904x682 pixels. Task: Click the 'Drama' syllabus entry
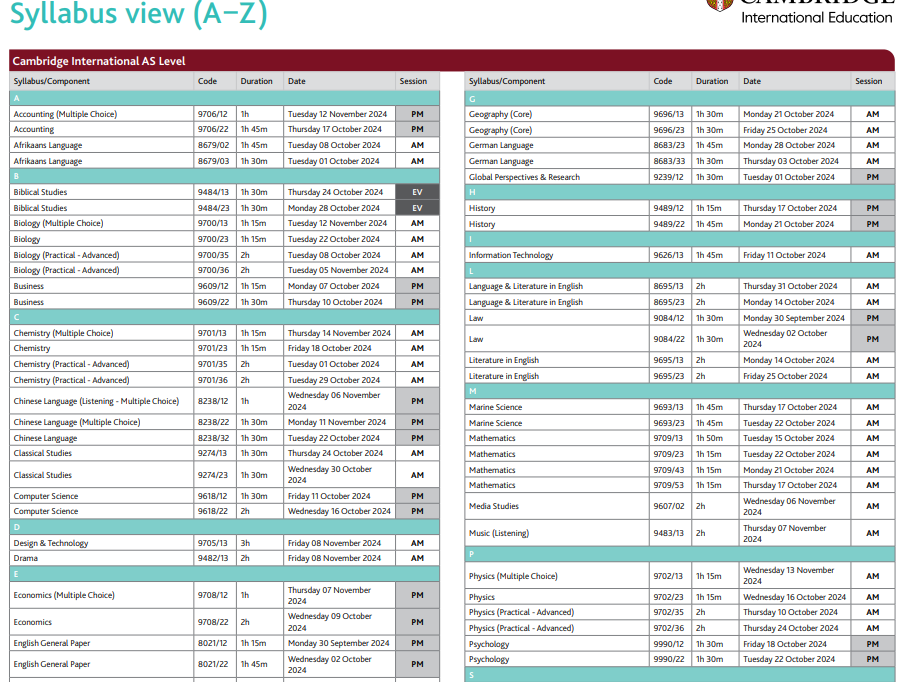point(26,558)
